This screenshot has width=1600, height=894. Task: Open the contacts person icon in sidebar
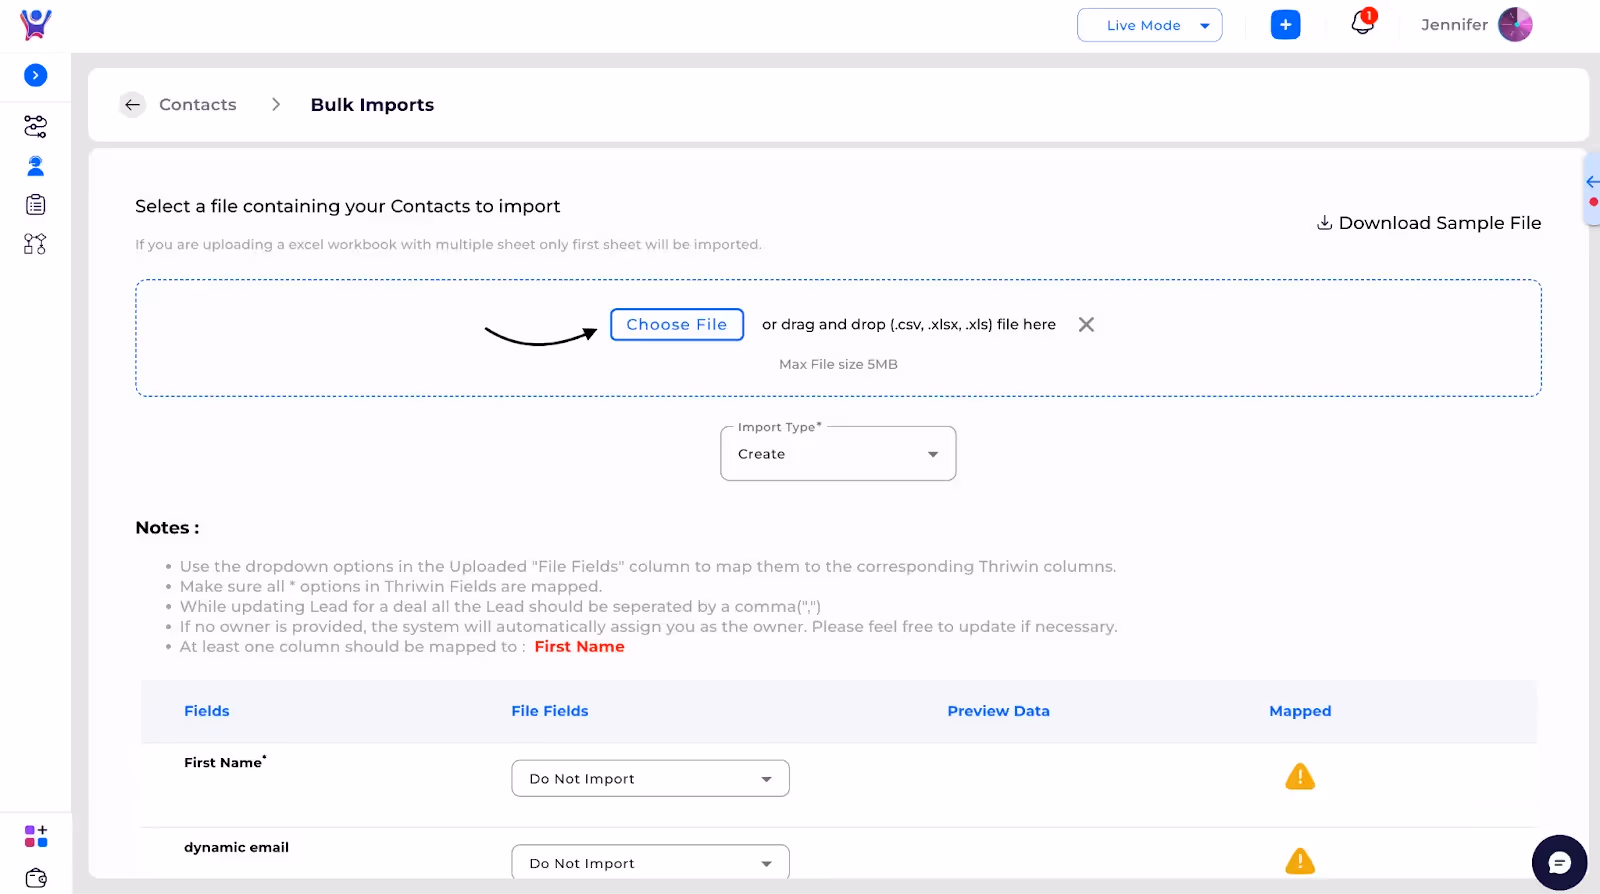[35, 166]
